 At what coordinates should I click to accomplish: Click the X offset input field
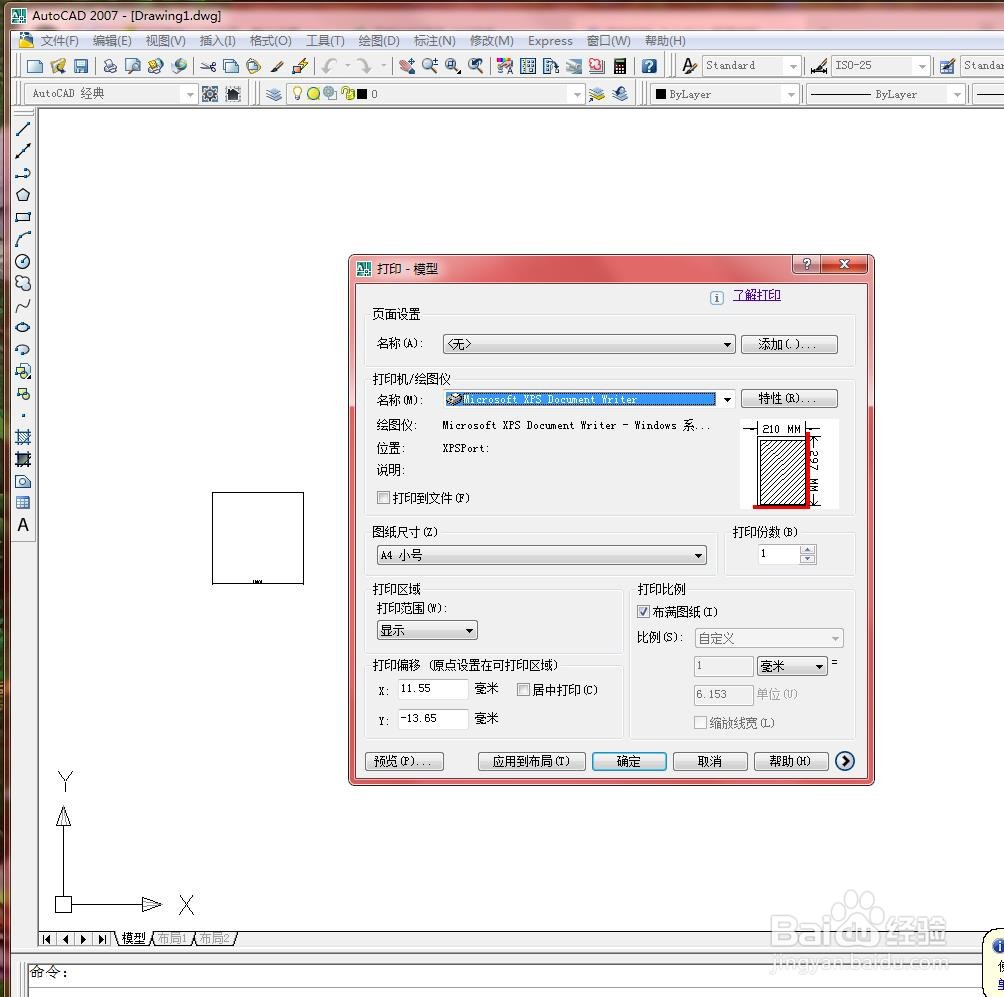click(x=433, y=688)
